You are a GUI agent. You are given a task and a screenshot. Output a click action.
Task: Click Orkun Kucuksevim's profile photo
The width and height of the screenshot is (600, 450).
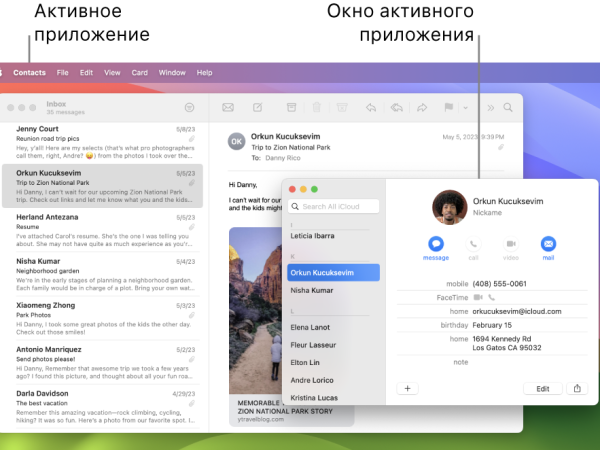click(449, 206)
